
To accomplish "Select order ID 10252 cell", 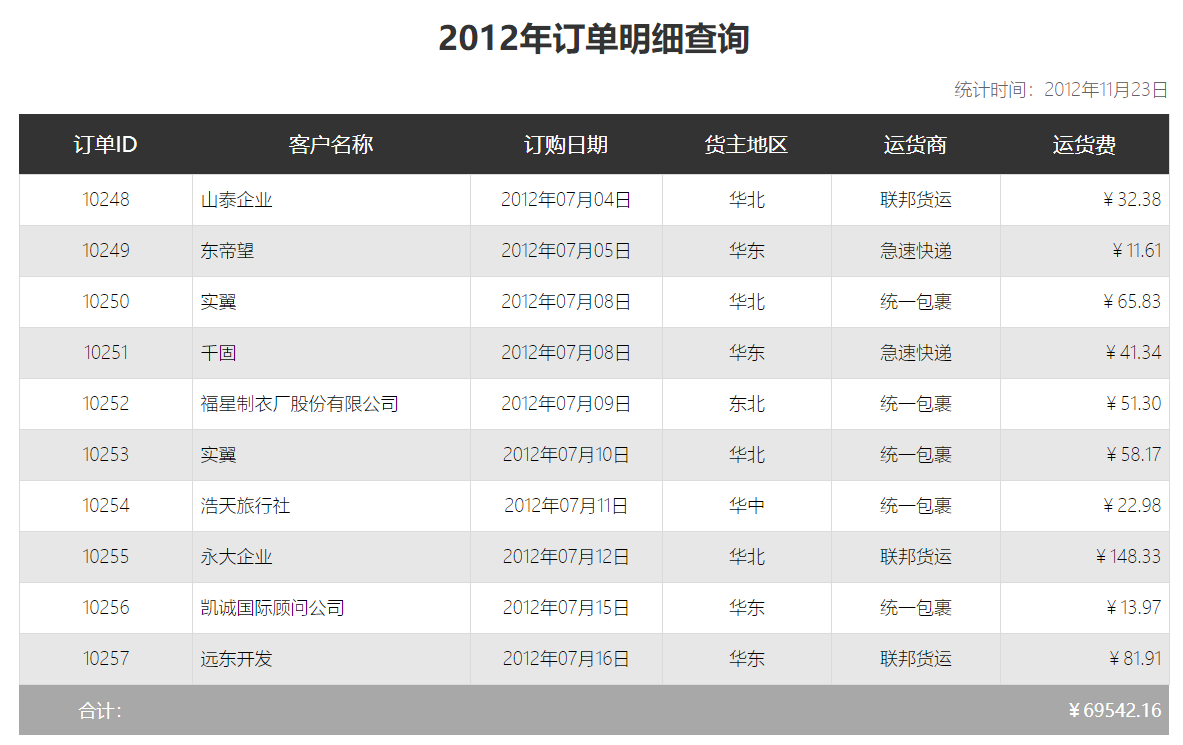I will (106, 403).
